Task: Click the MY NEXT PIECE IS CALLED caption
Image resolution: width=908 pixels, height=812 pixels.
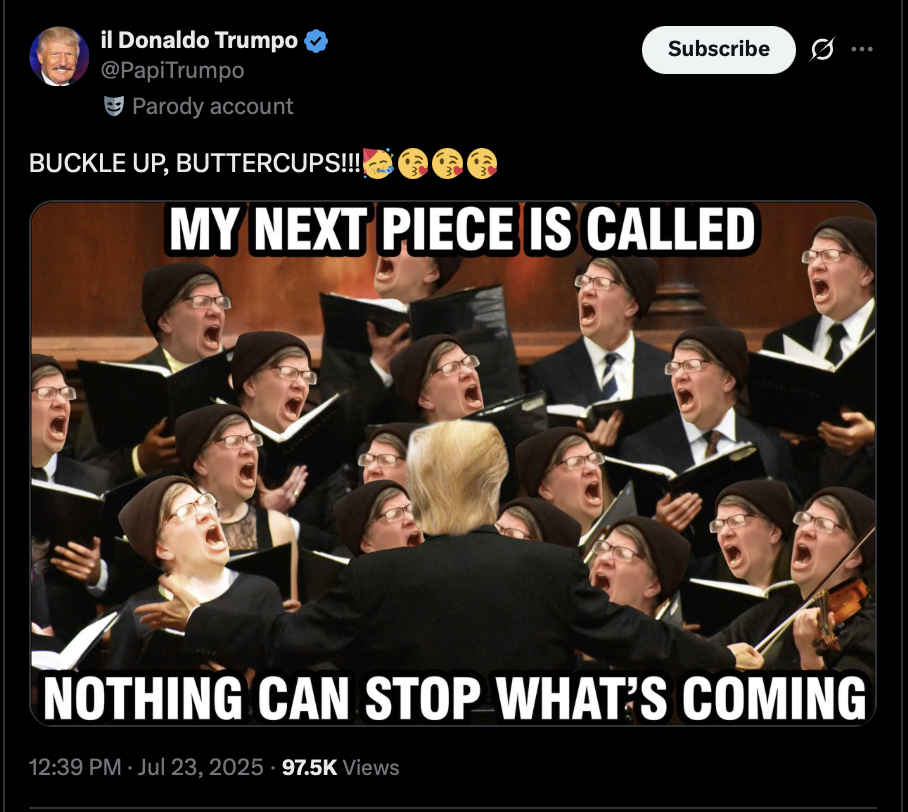Action: pyautogui.click(x=462, y=229)
